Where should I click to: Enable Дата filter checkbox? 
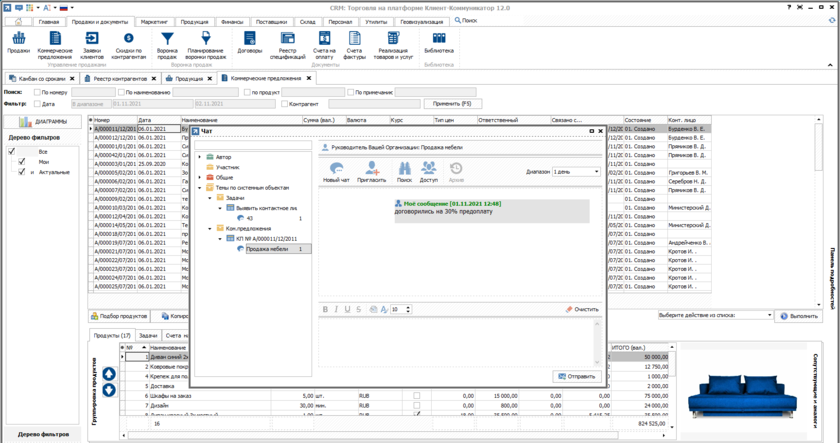click(x=37, y=104)
